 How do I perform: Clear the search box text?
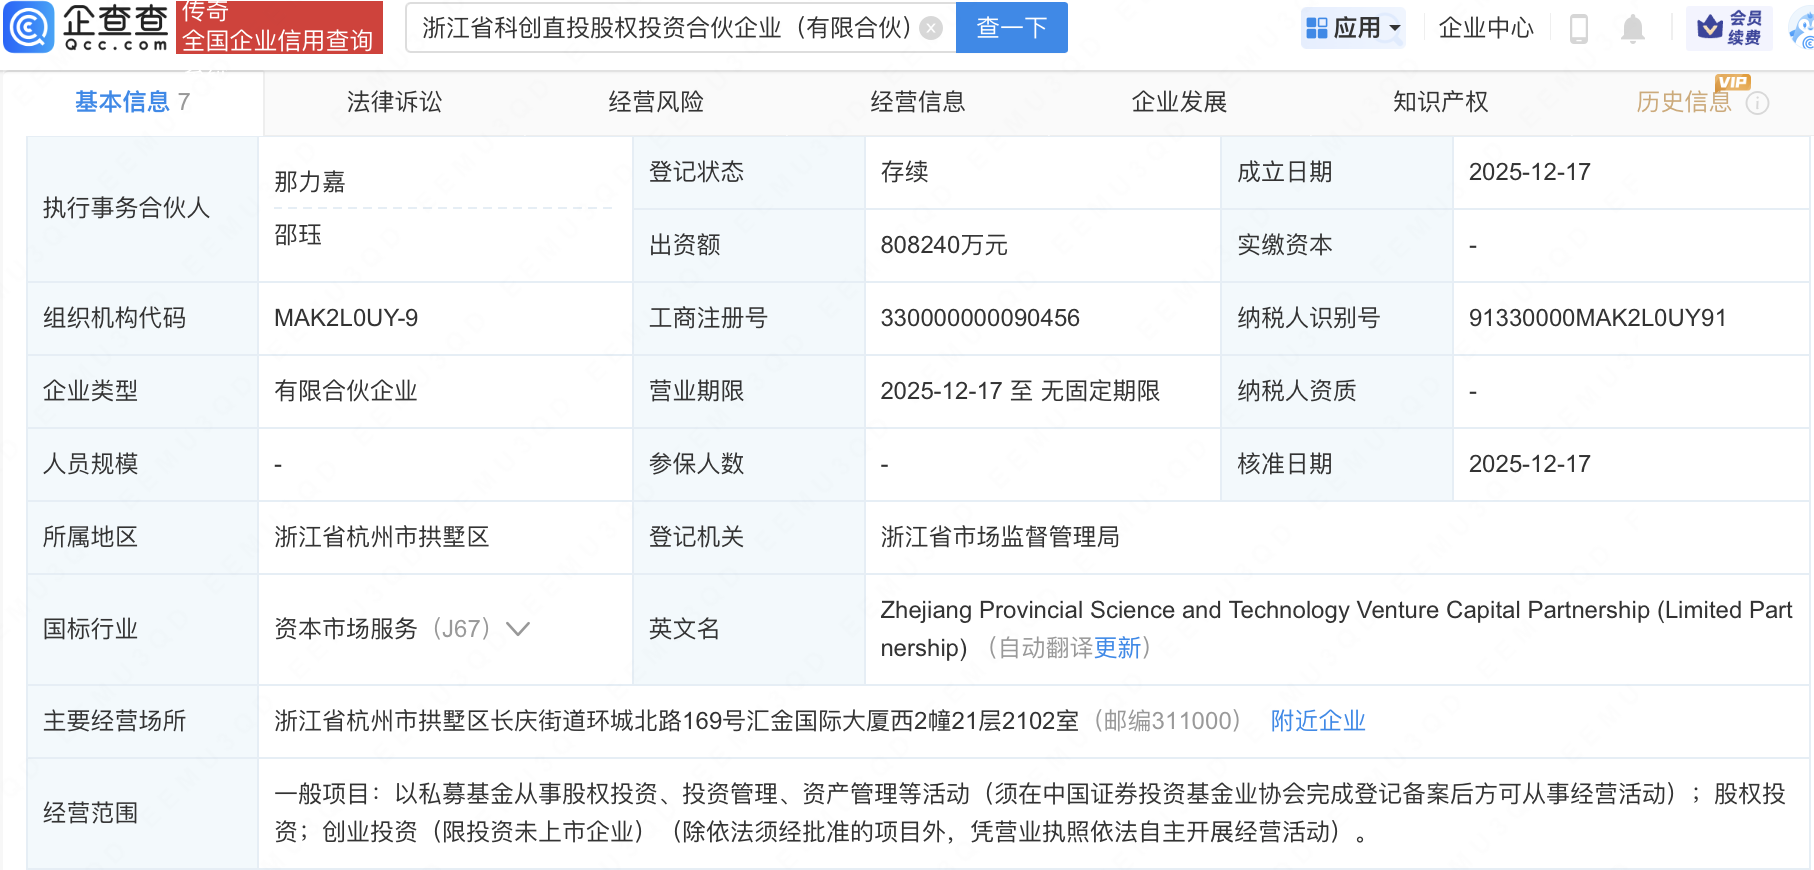coord(931,28)
